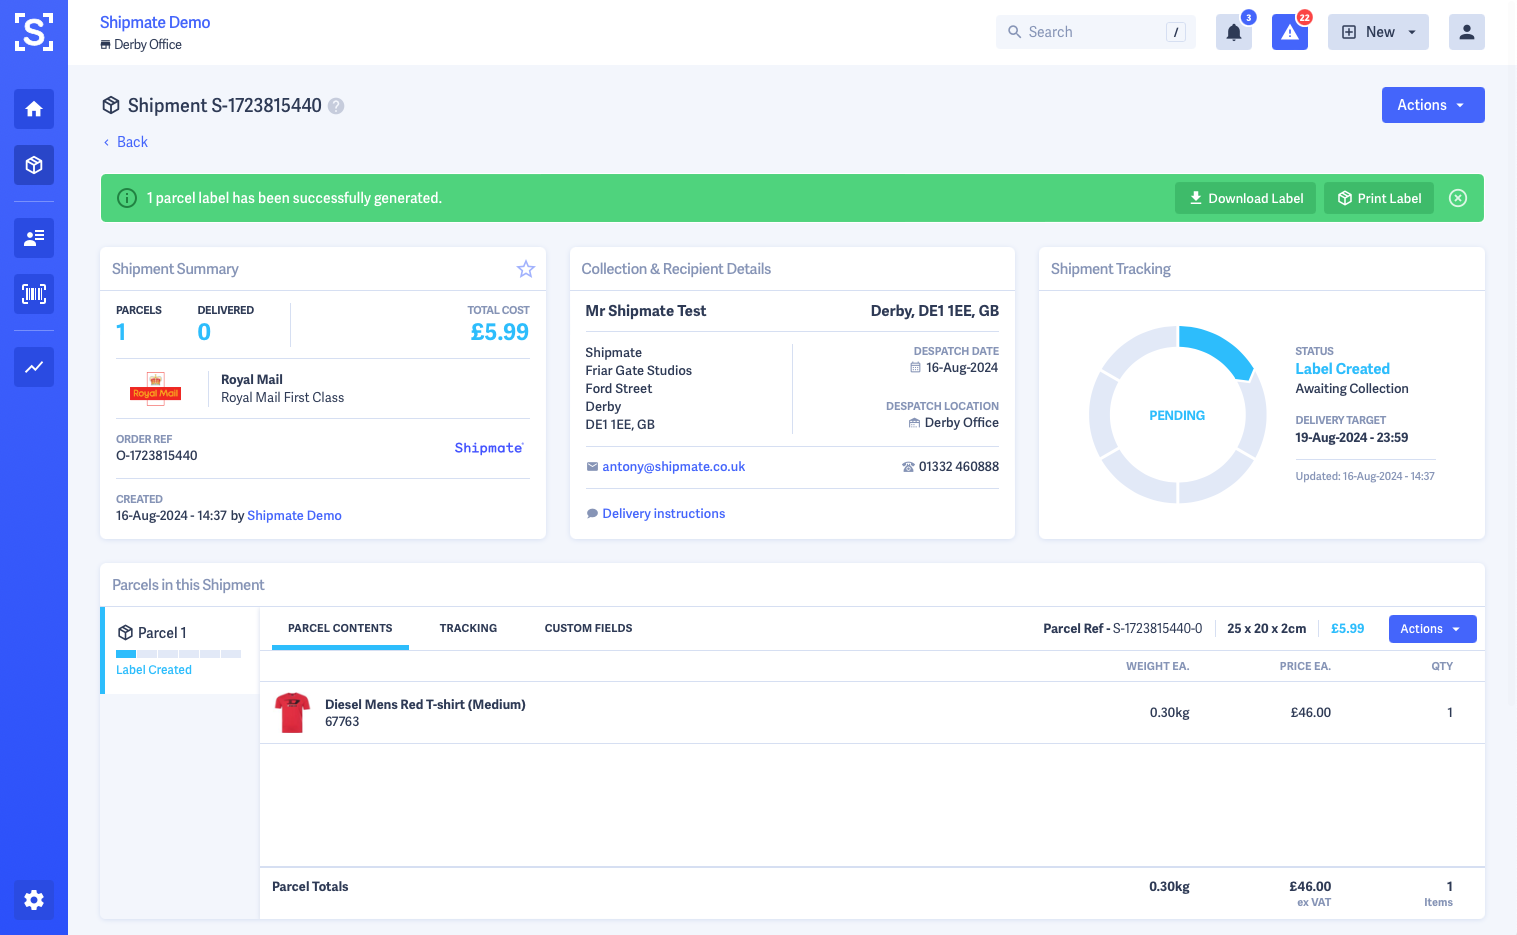Screen dimensions: 1517x935
Task: Open the New dropdown menu
Action: [1378, 32]
